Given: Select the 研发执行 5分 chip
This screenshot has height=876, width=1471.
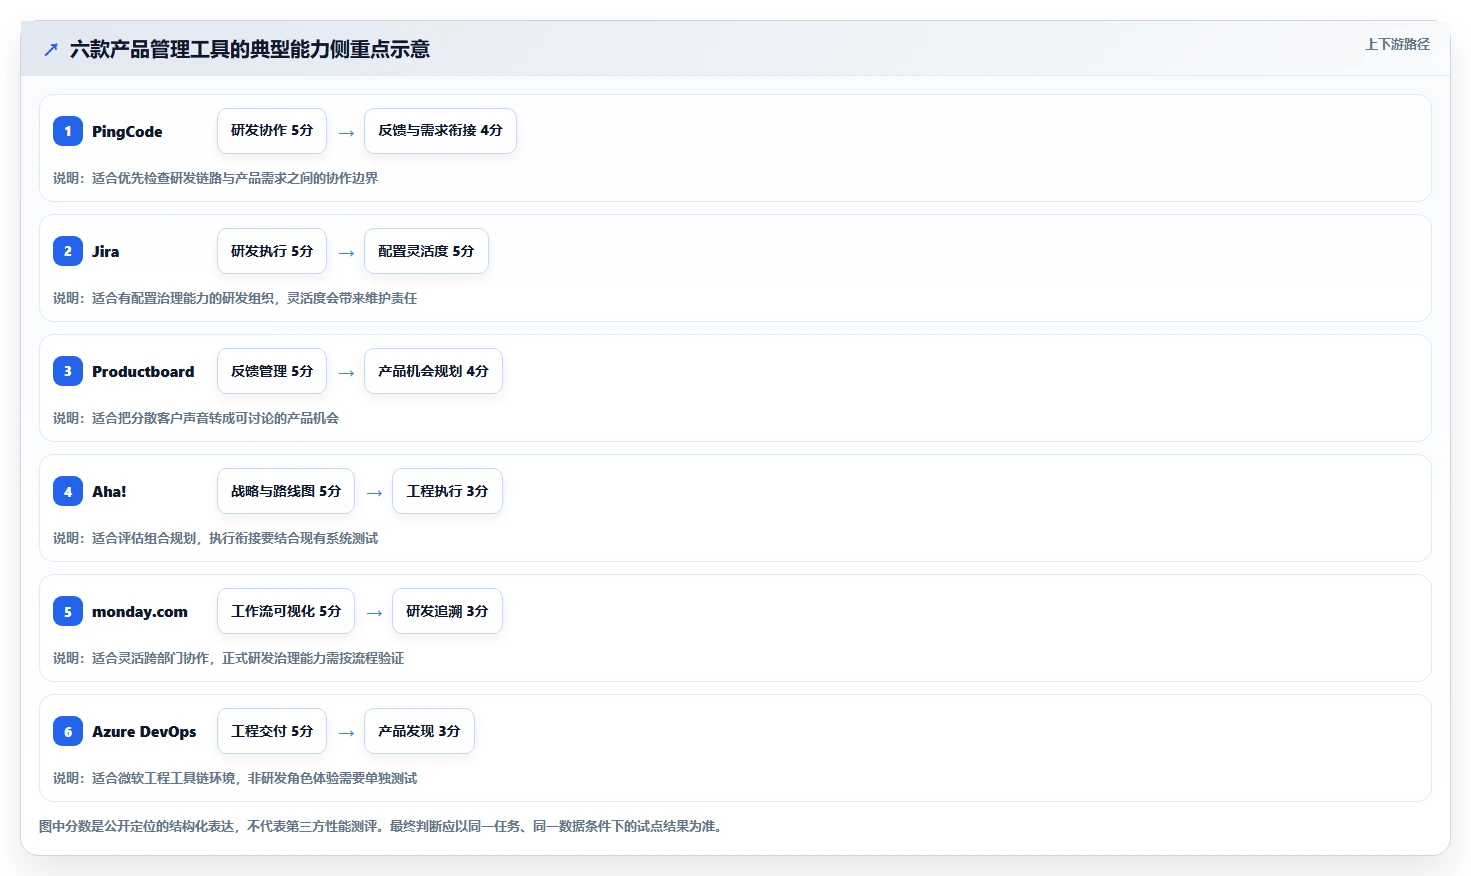Looking at the screenshot, I should (x=272, y=251).
